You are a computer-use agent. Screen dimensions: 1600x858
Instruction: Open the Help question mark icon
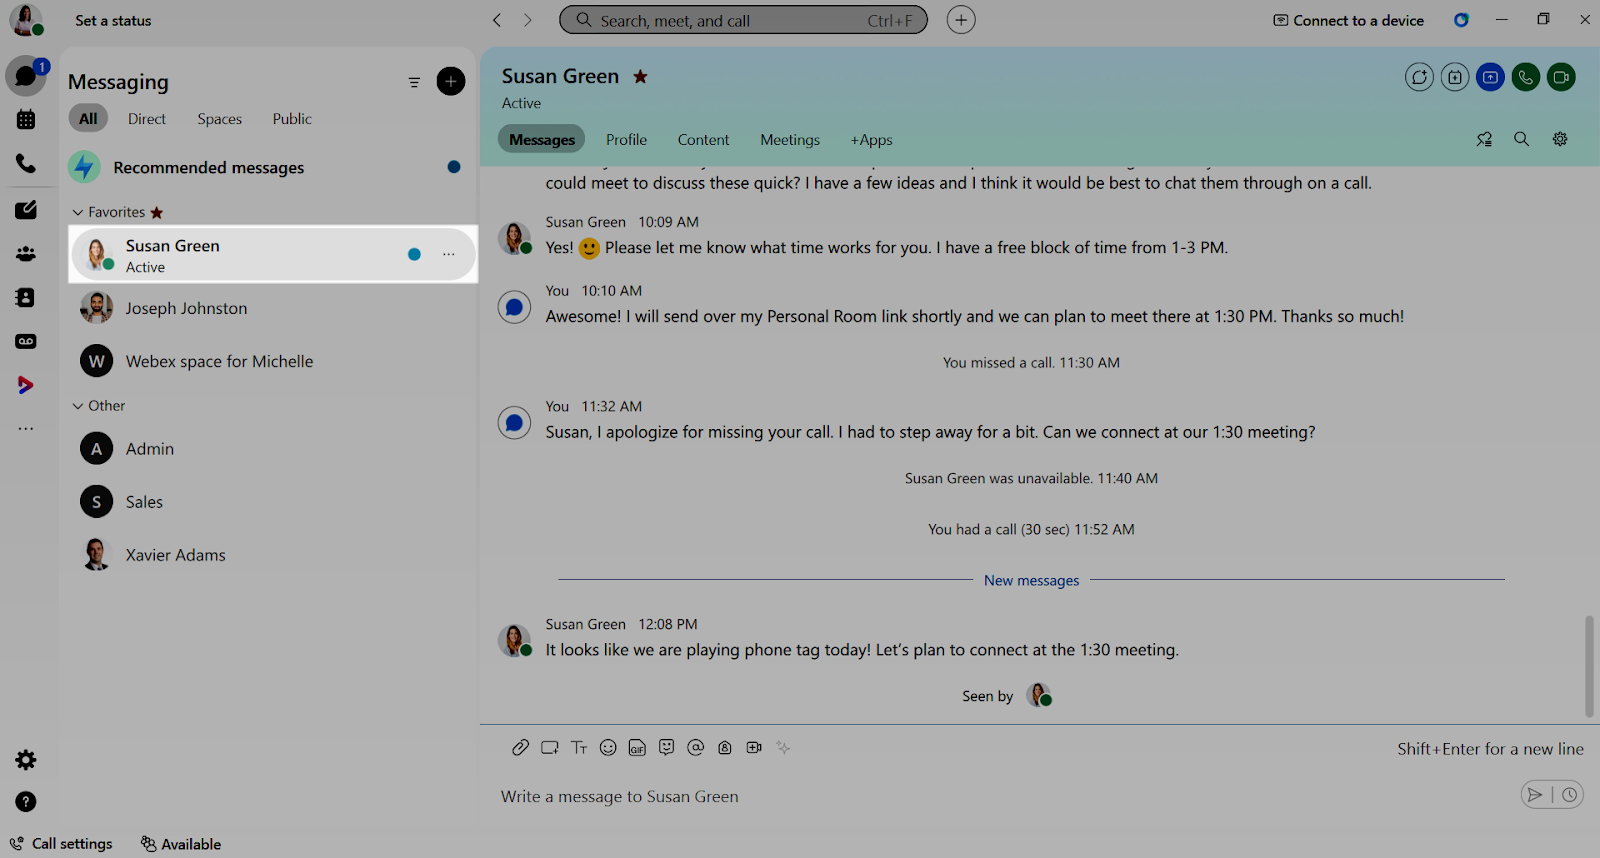pyautogui.click(x=26, y=802)
